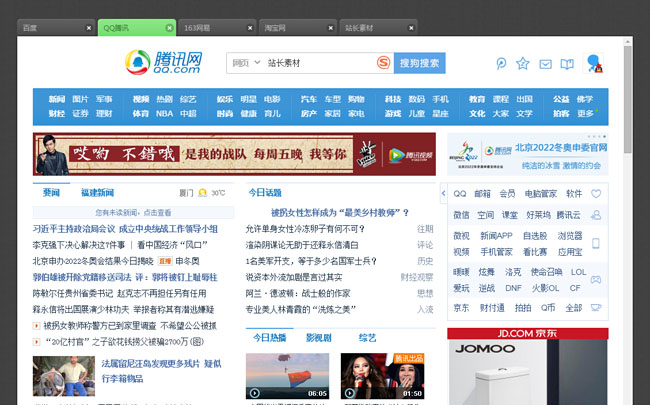Image resolution: width=650 pixels, height=405 pixels.
Task: Click the weather icon next to 30℃
Action: [203, 193]
